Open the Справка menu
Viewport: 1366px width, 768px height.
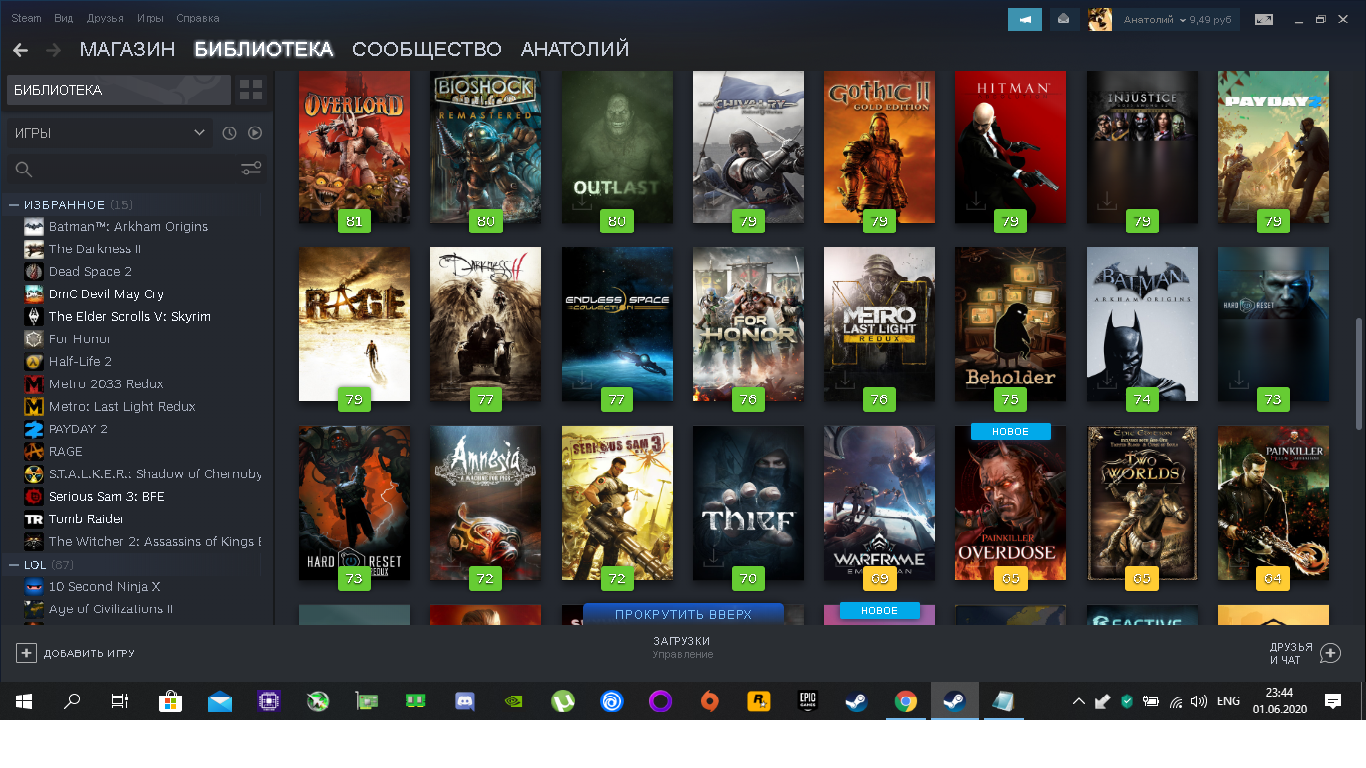click(198, 19)
